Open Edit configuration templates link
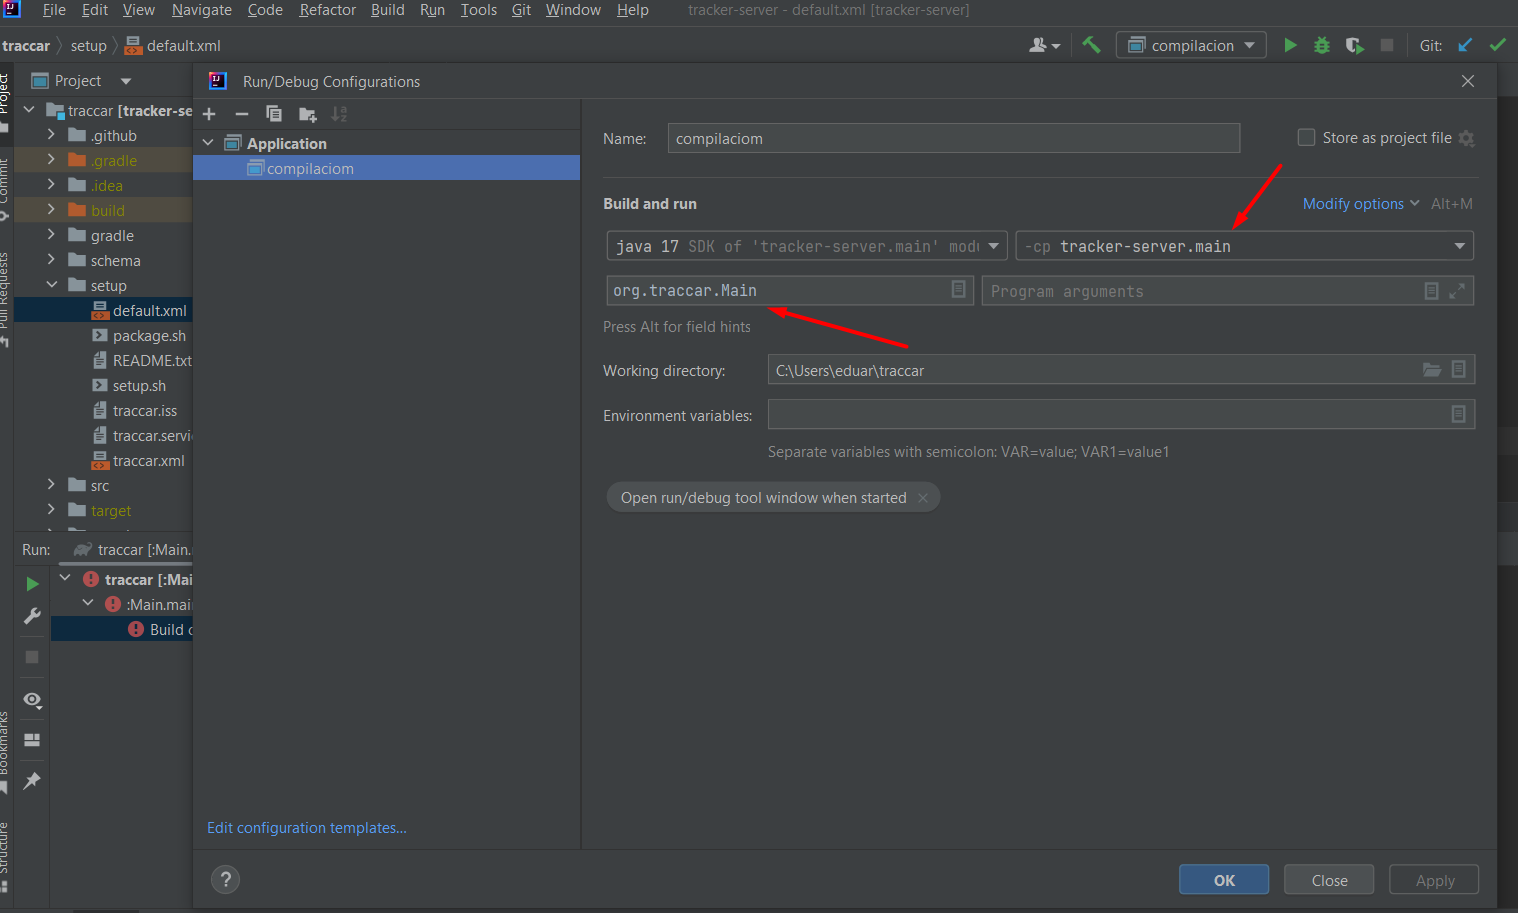Image resolution: width=1518 pixels, height=913 pixels. pyautogui.click(x=306, y=828)
